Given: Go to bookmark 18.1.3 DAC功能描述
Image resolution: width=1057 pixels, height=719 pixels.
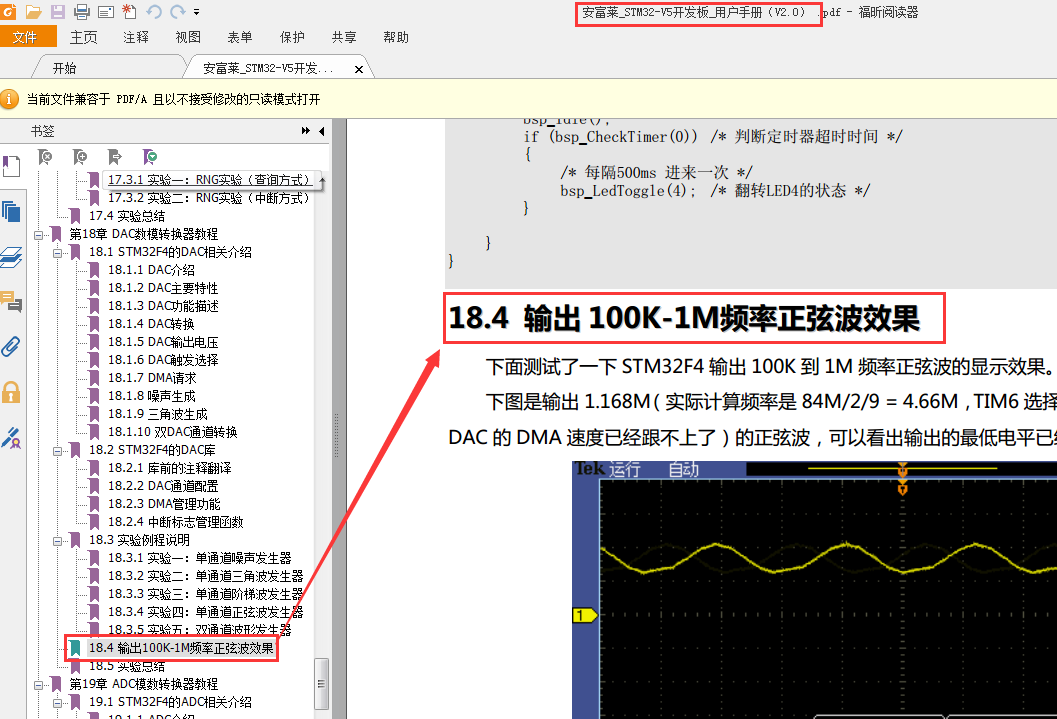Looking at the screenshot, I should click(163, 306).
